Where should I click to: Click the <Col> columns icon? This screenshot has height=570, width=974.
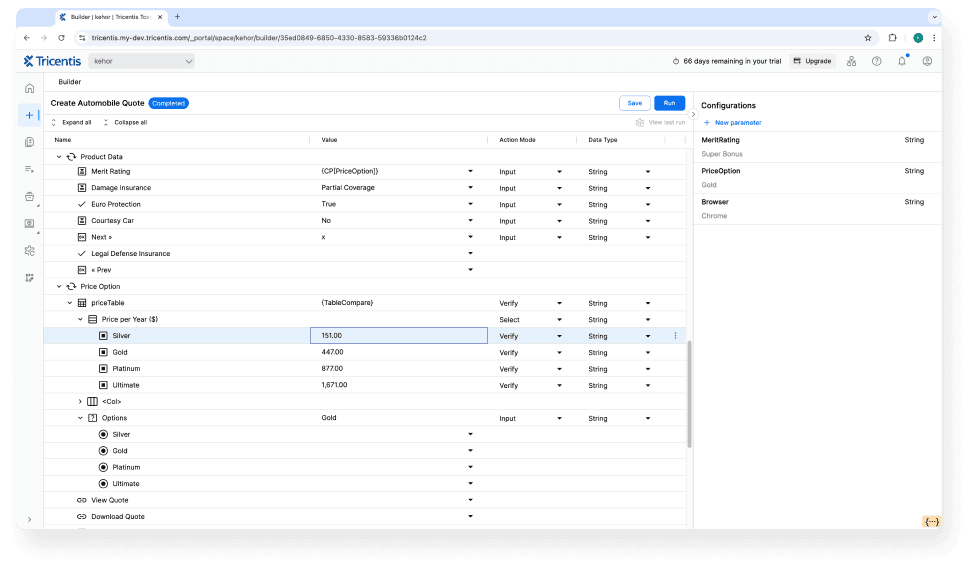[93, 402]
